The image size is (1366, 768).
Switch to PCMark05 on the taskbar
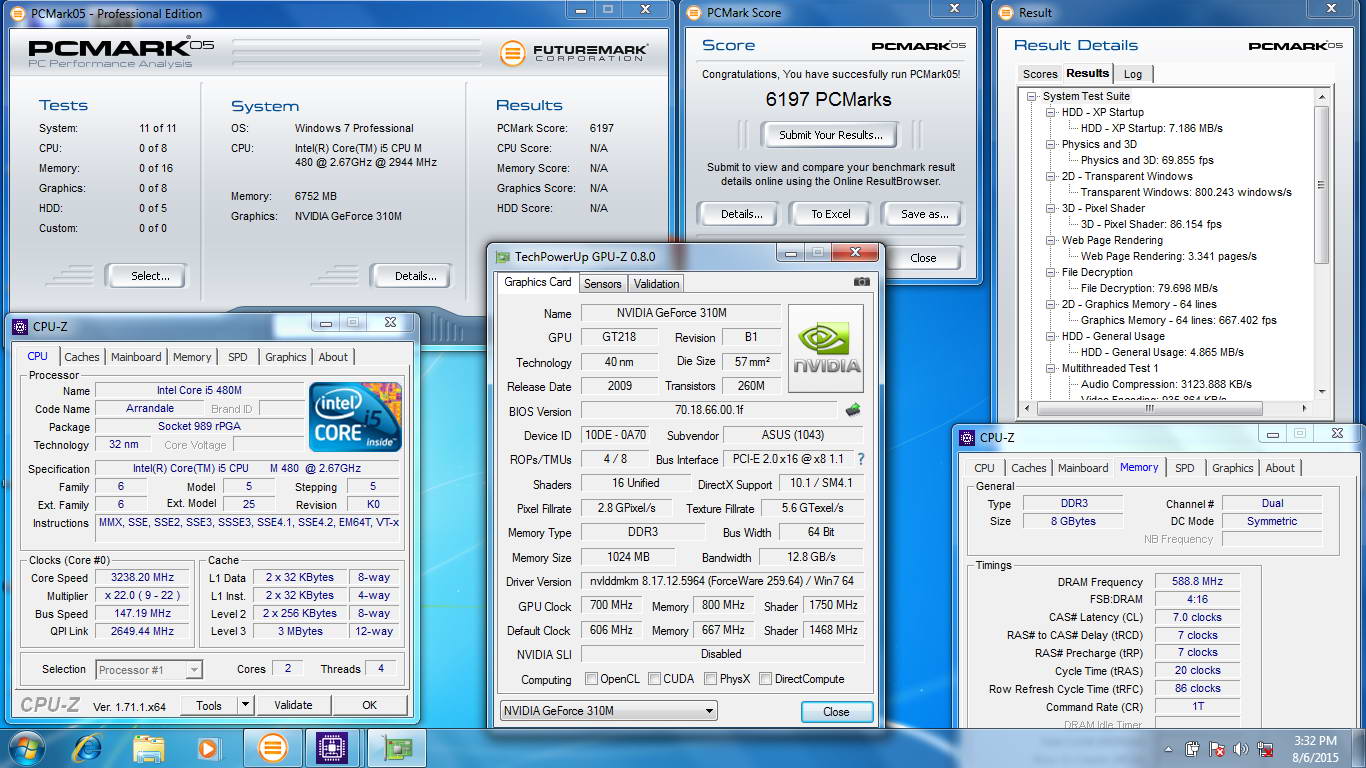tap(273, 748)
